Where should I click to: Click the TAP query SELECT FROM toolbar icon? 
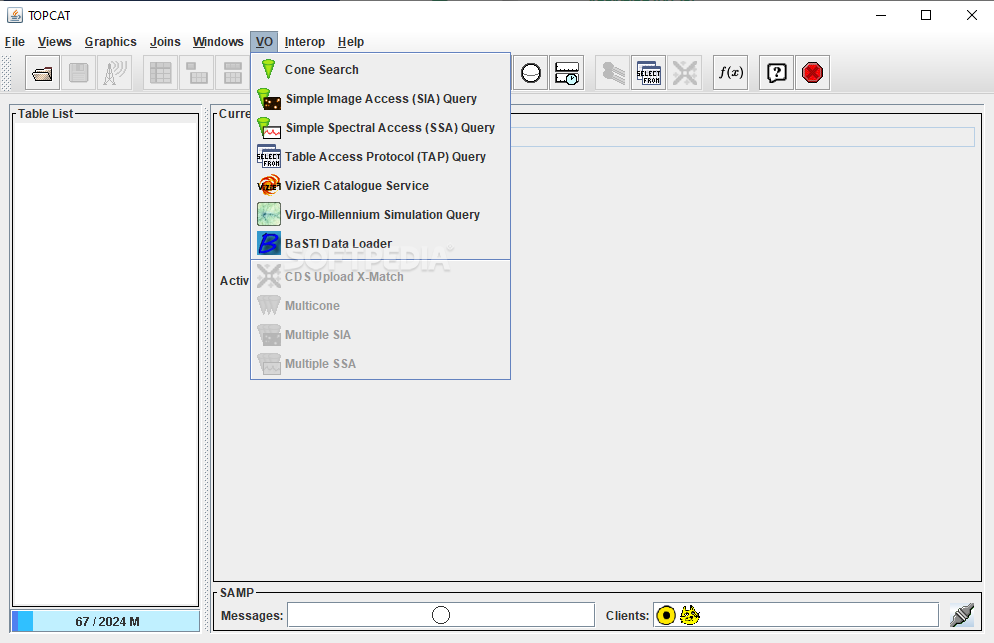click(x=649, y=73)
